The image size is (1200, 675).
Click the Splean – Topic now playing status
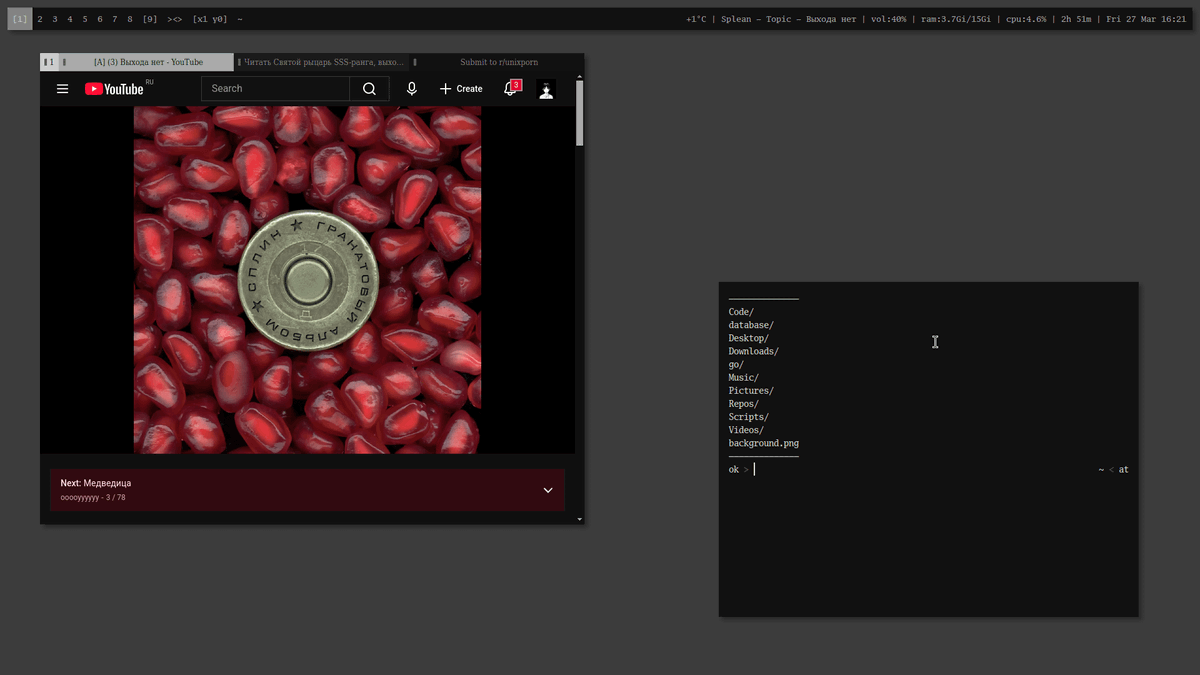[x=788, y=19]
